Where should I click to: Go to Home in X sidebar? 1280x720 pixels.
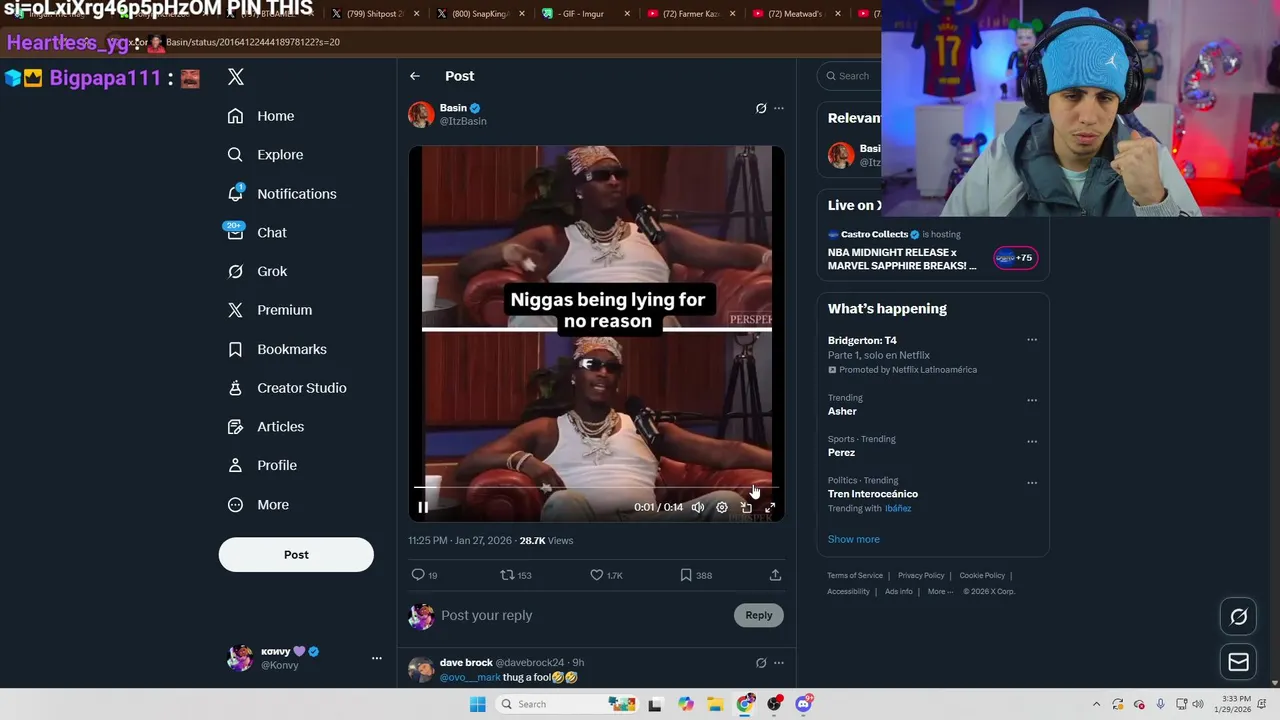pos(261,116)
